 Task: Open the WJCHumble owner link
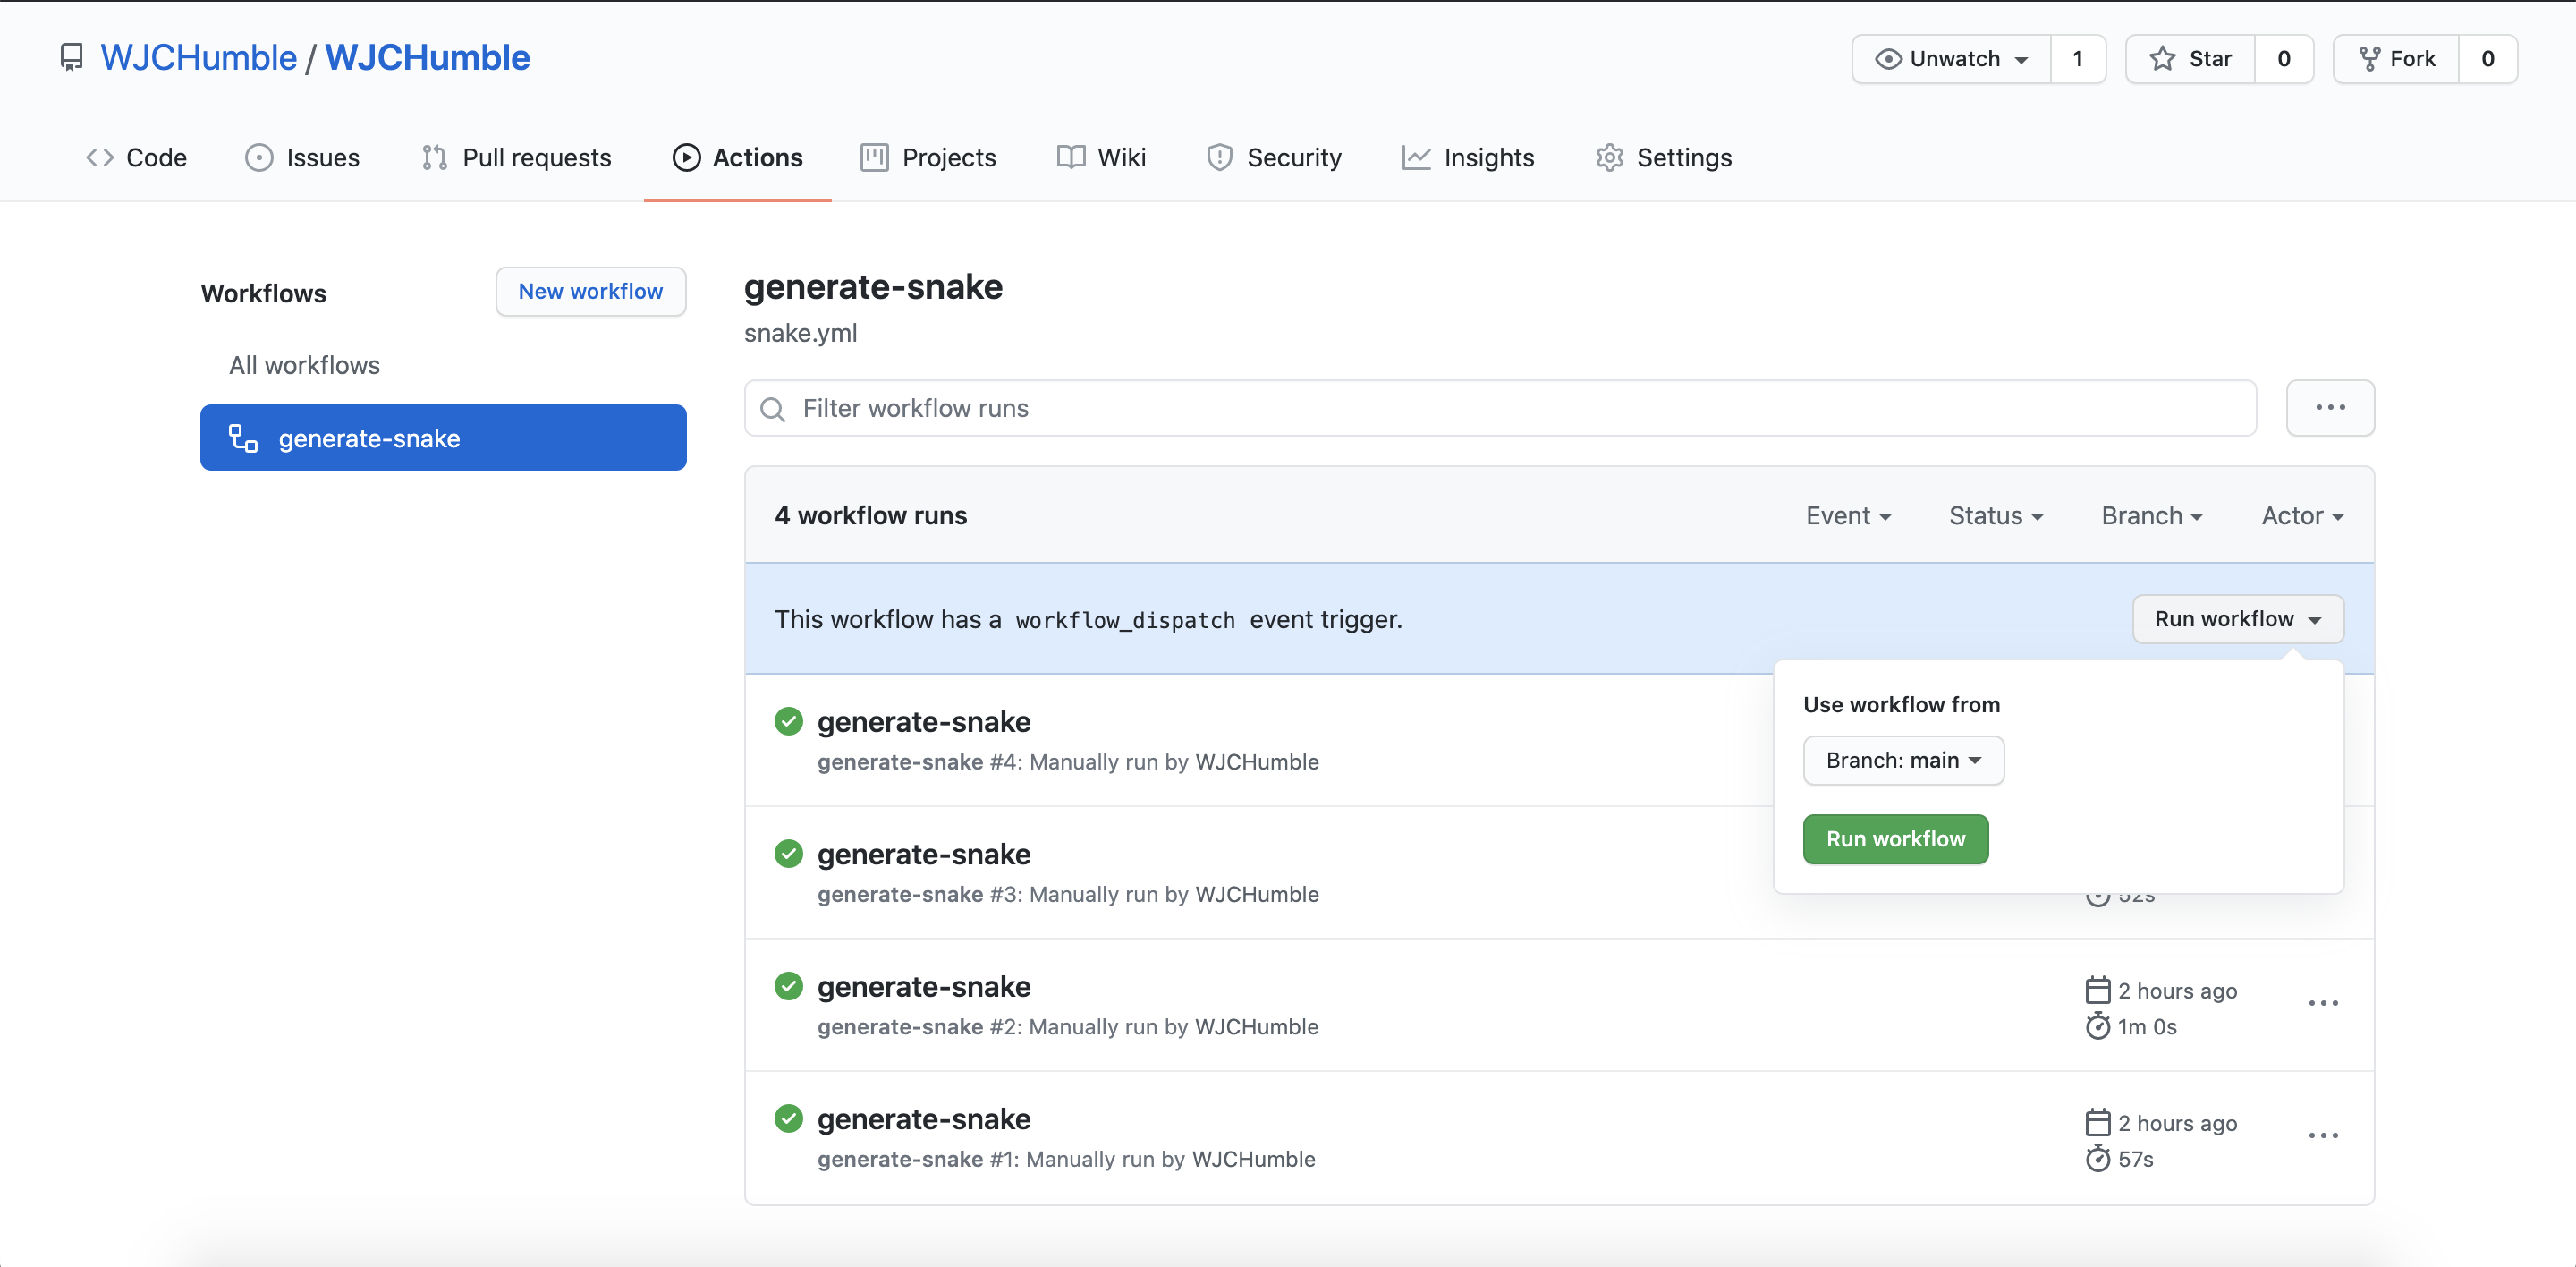coord(198,58)
